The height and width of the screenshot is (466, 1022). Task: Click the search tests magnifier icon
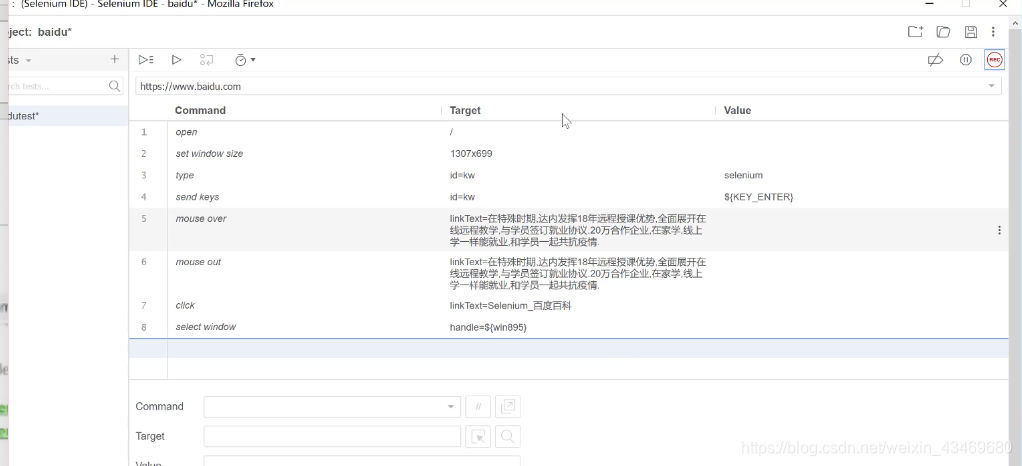point(115,86)
